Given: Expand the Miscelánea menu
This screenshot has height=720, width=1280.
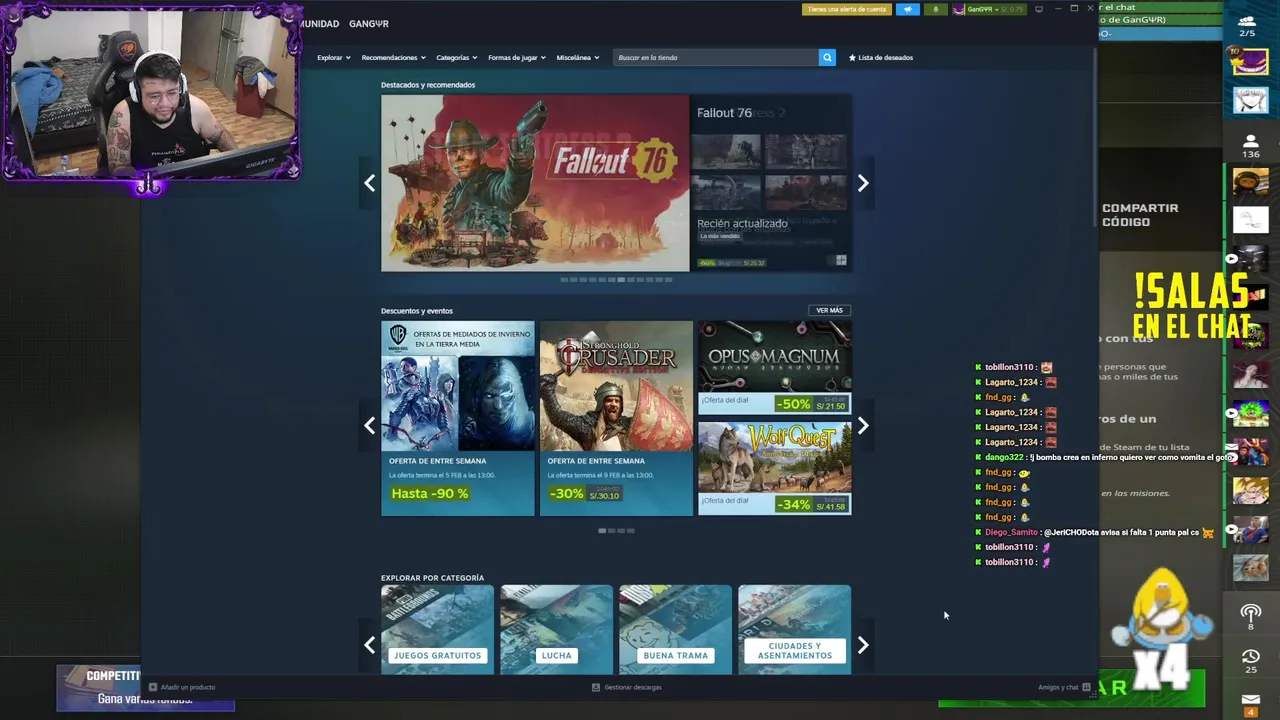Looking at the screenshot, I should coord(577,57).
